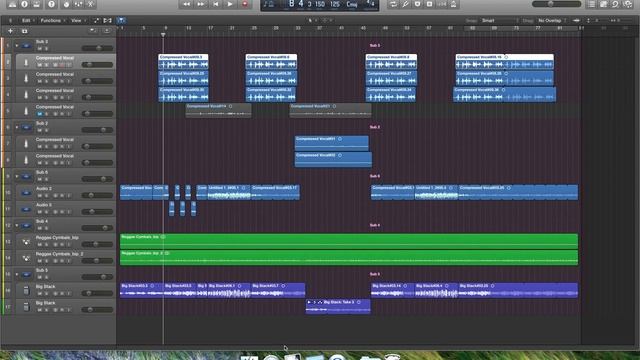640x360 pixels.
Task: Mute the Sub 4 track
Action: tap(40, 228)
